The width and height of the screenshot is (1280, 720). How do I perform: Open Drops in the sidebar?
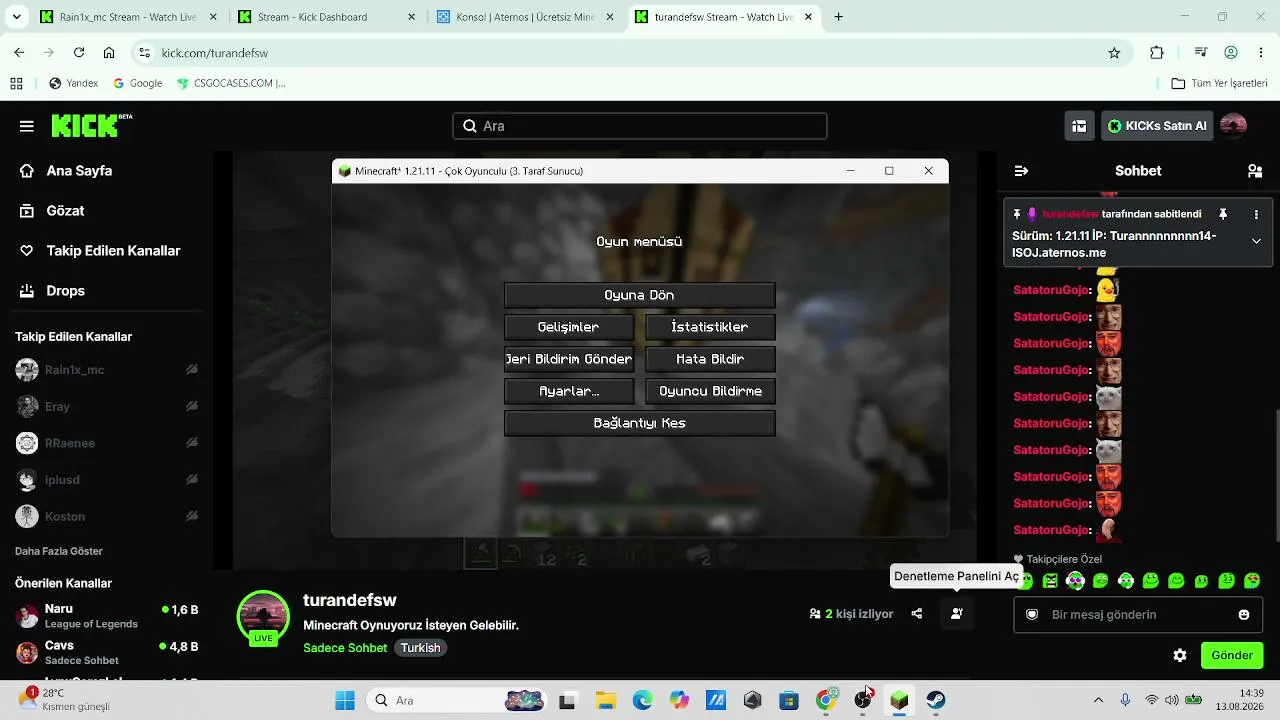[x=52, y=291]
